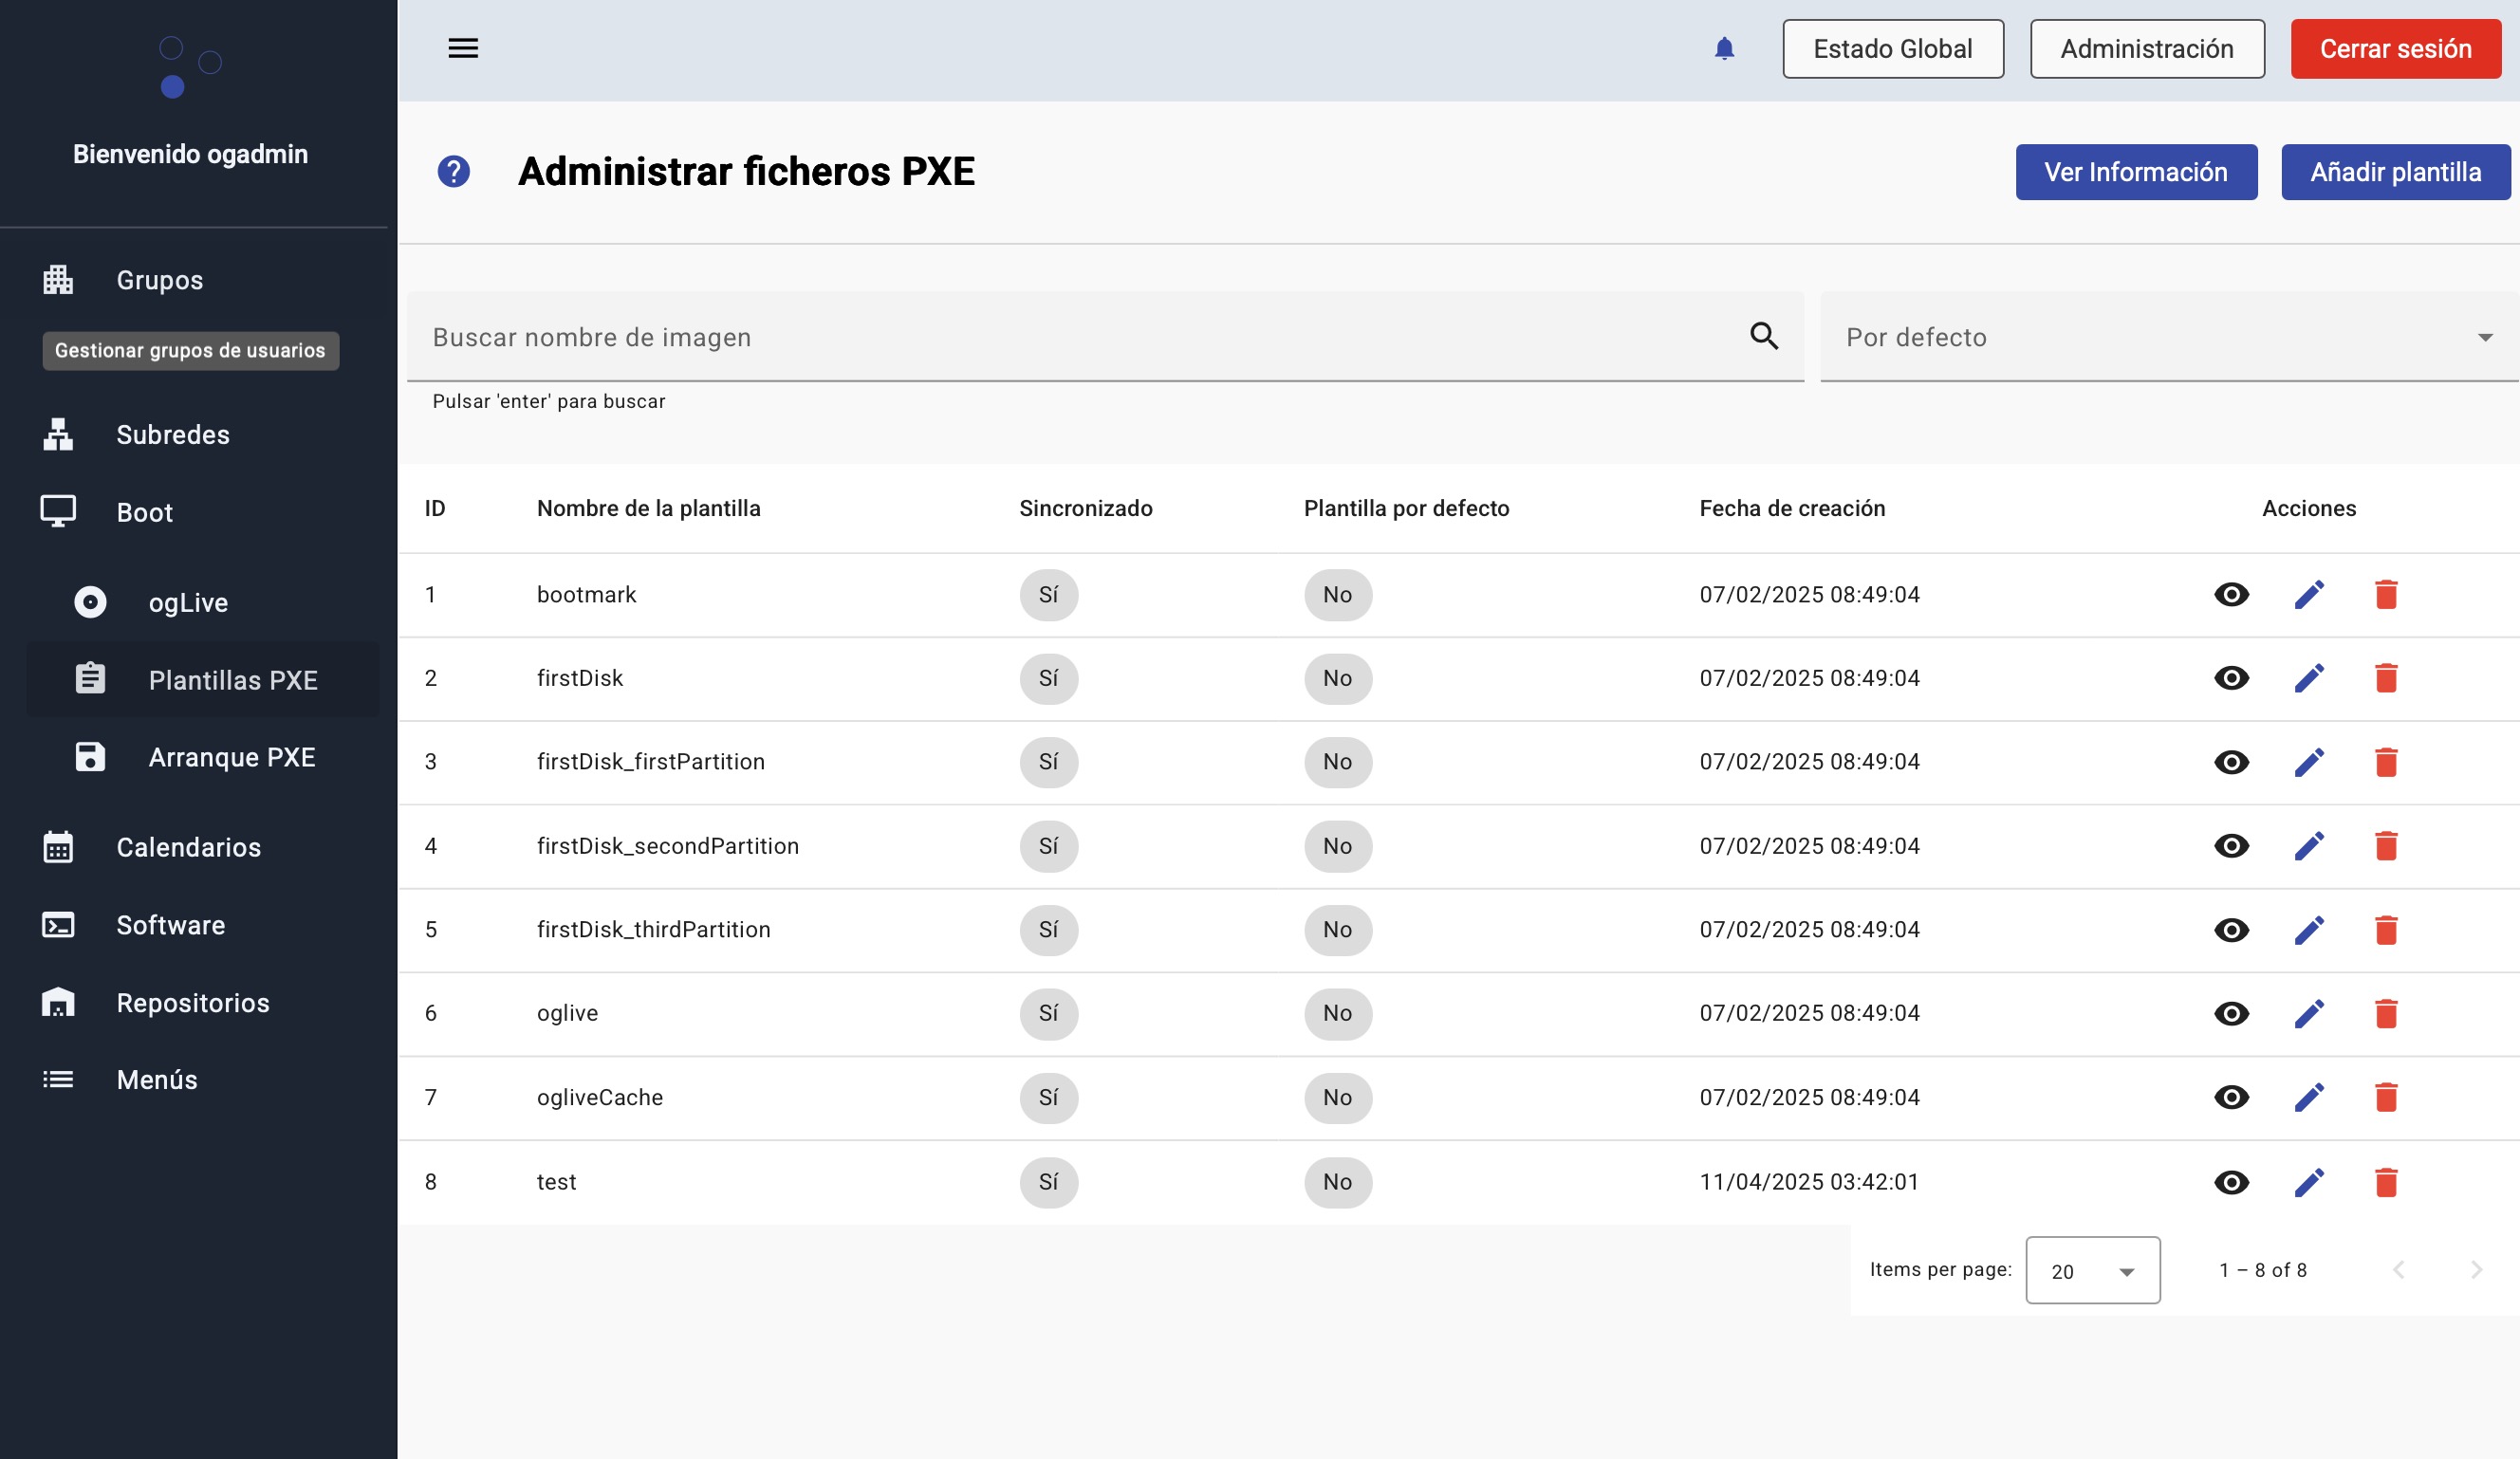Expand the Por defecto filter dropdown

pos(2168,337)
